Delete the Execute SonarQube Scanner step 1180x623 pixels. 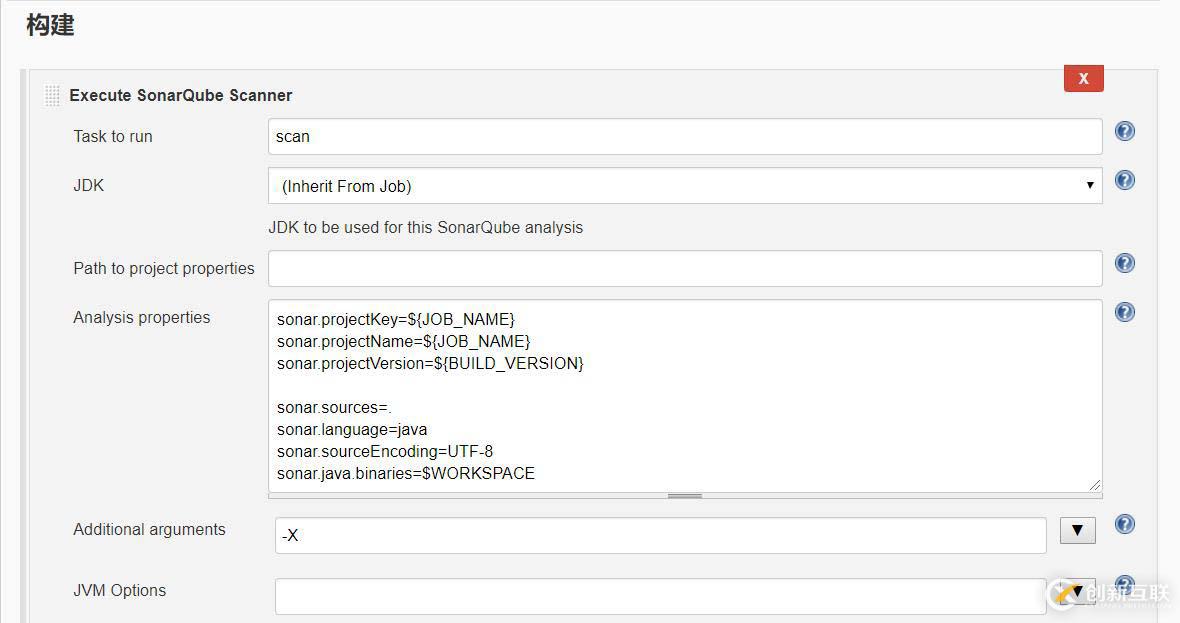pyautogui.click(x=1083, y=78)
